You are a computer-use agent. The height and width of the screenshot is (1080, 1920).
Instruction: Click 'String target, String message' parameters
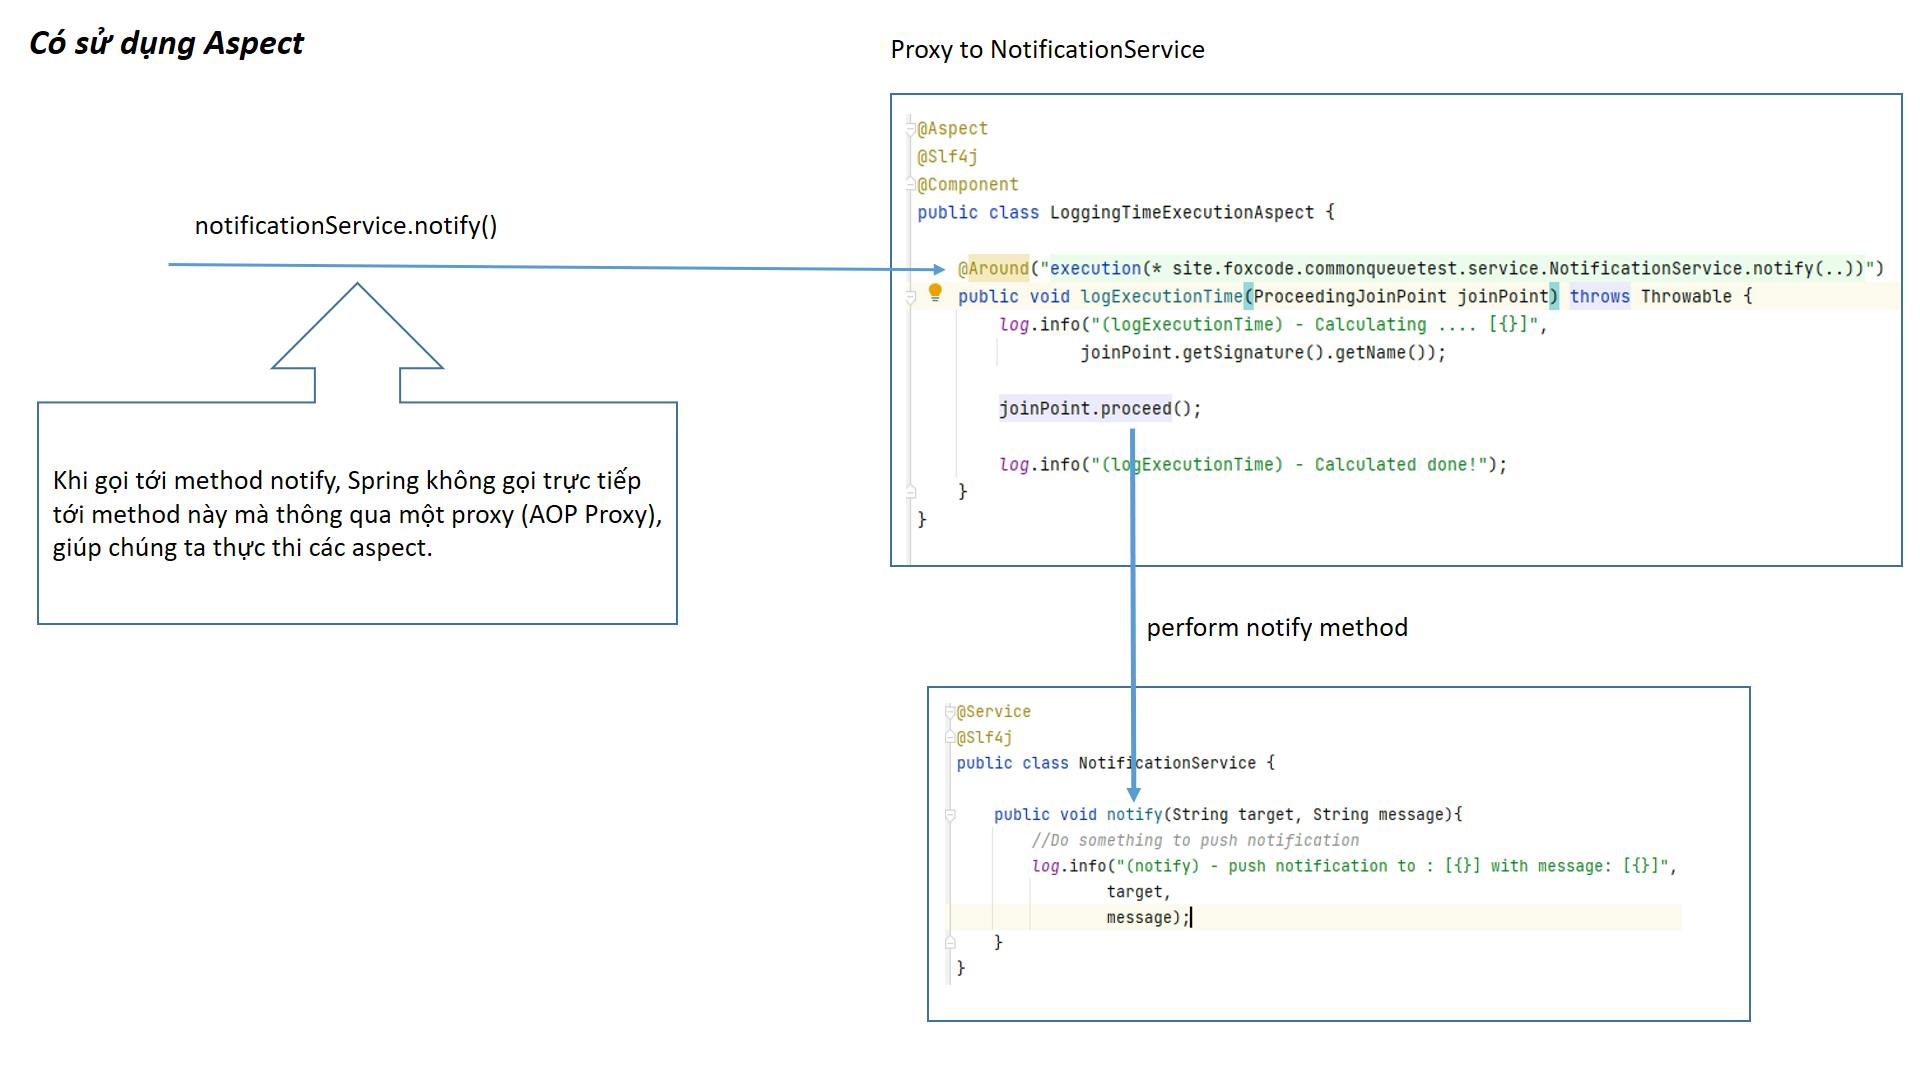[1308, 815]
